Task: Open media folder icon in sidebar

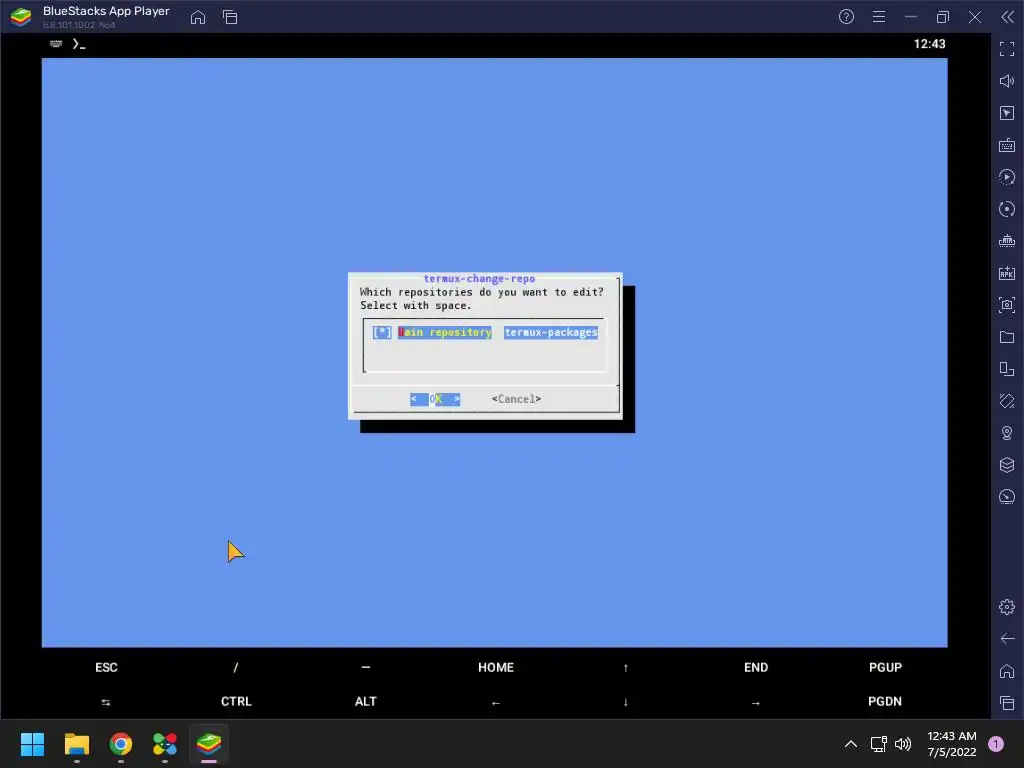Action: (1007, 337)
